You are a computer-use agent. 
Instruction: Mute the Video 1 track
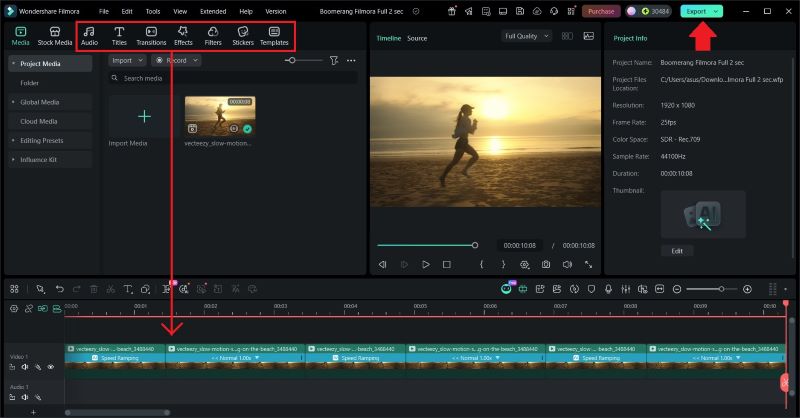[24, 367]
